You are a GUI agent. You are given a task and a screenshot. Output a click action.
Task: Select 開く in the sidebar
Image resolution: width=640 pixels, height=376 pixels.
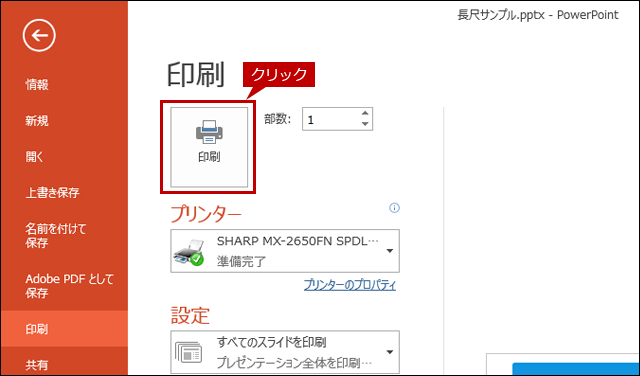34,157
